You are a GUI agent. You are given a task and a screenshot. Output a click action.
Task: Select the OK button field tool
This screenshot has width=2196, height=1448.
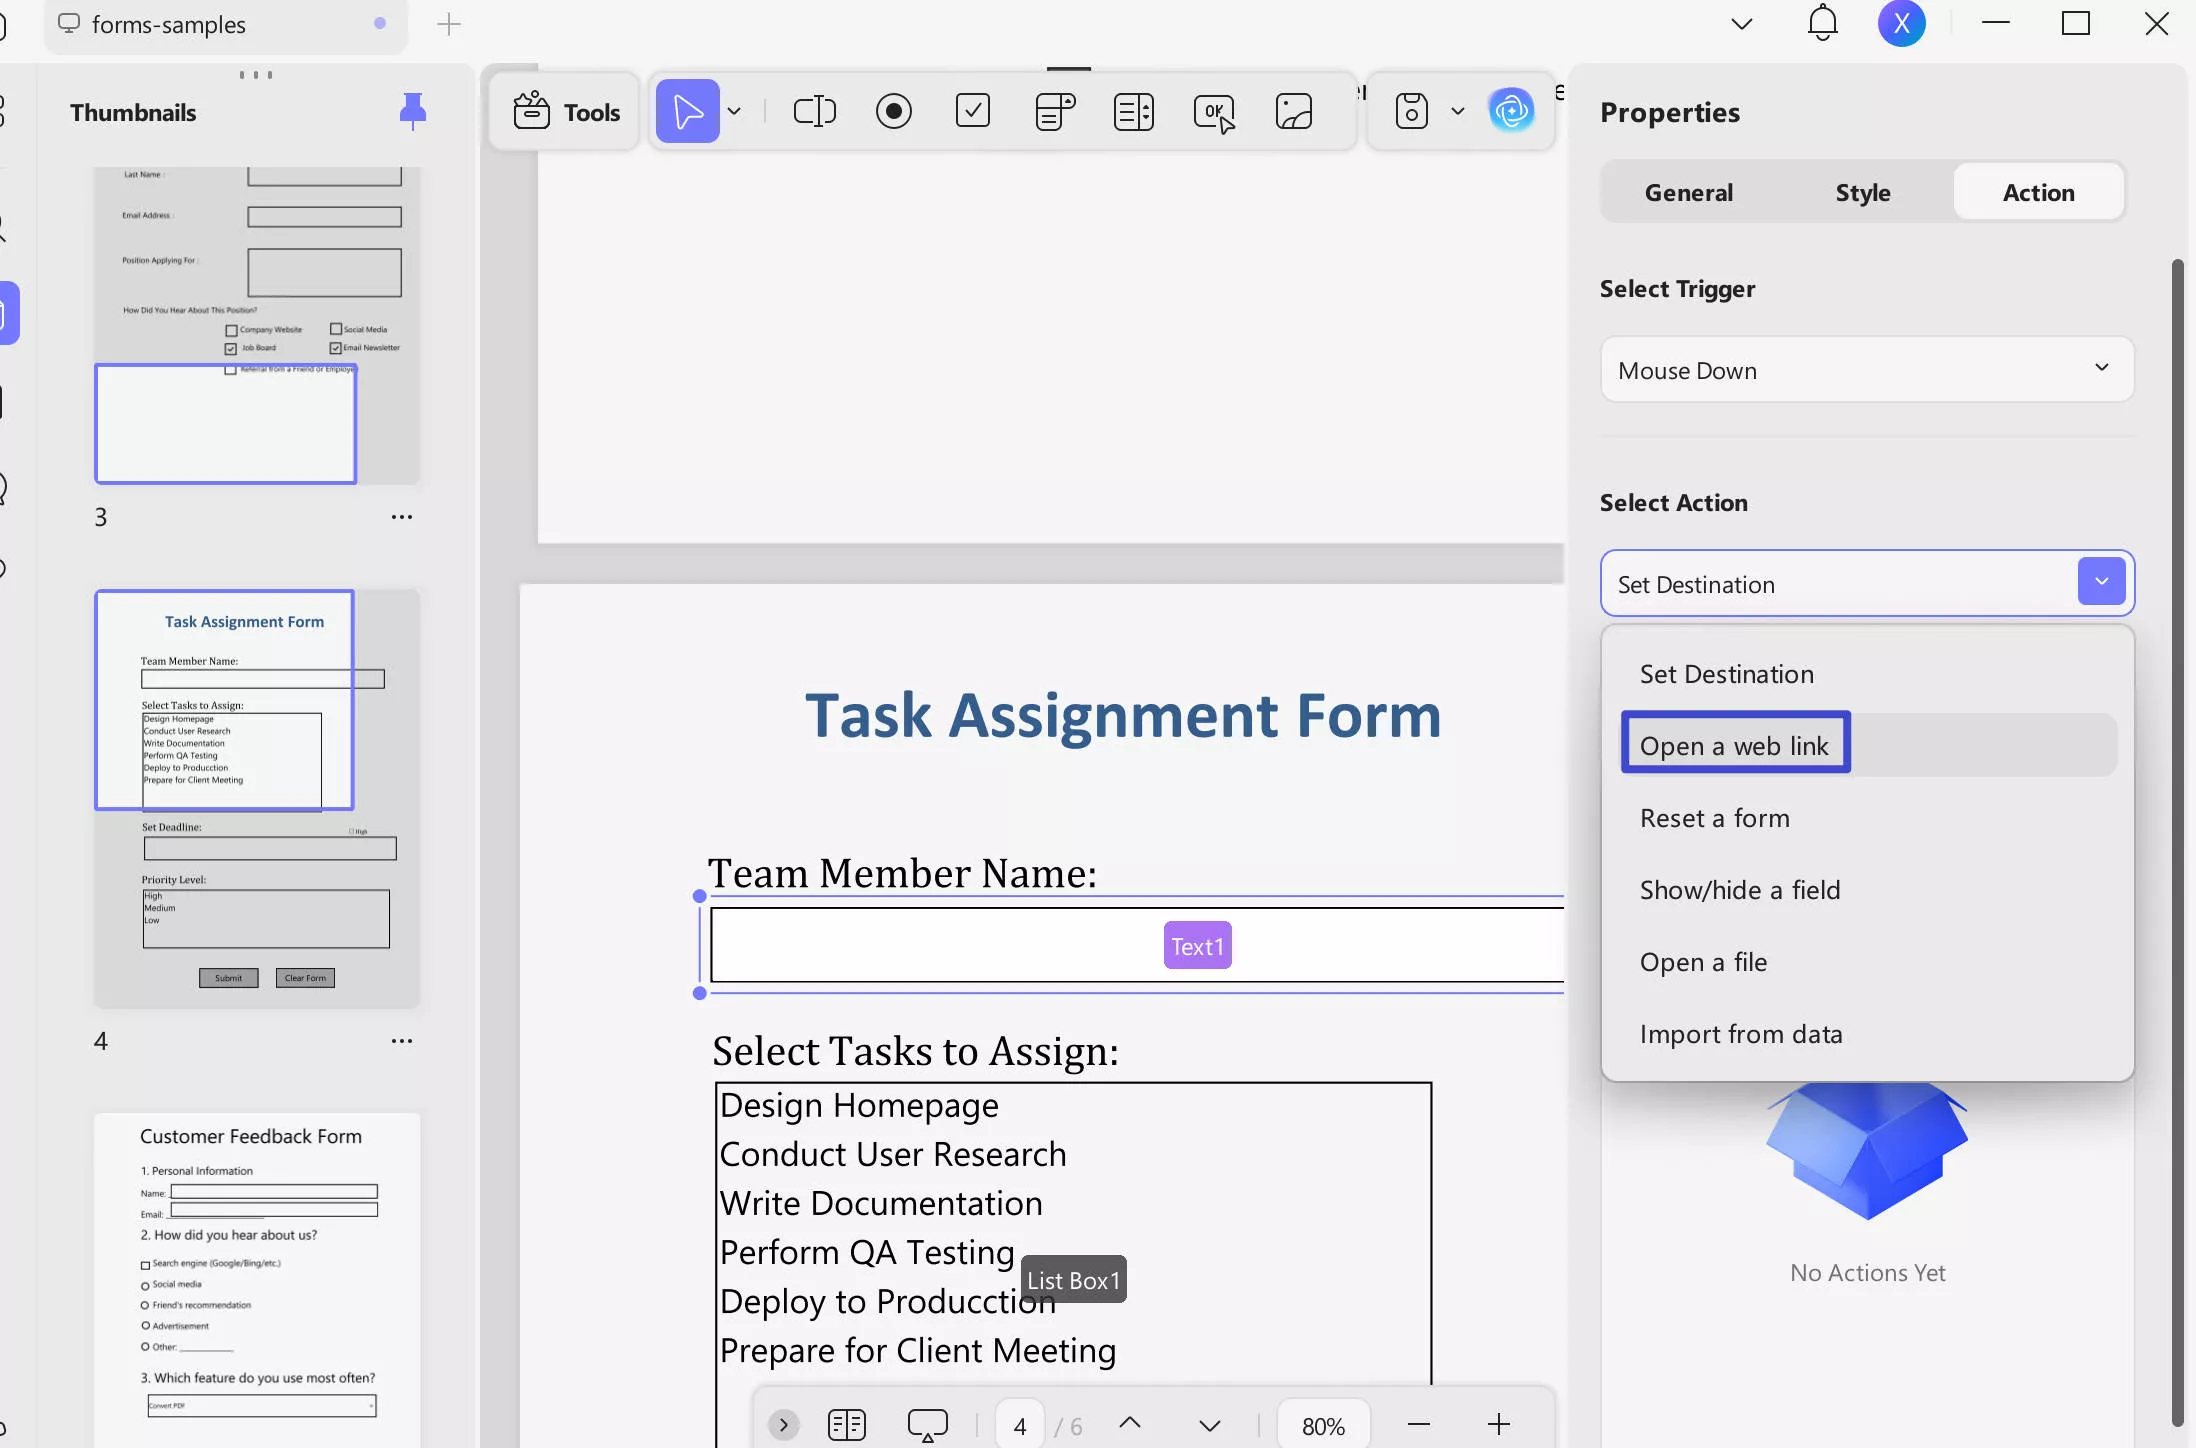[1213, 111]
